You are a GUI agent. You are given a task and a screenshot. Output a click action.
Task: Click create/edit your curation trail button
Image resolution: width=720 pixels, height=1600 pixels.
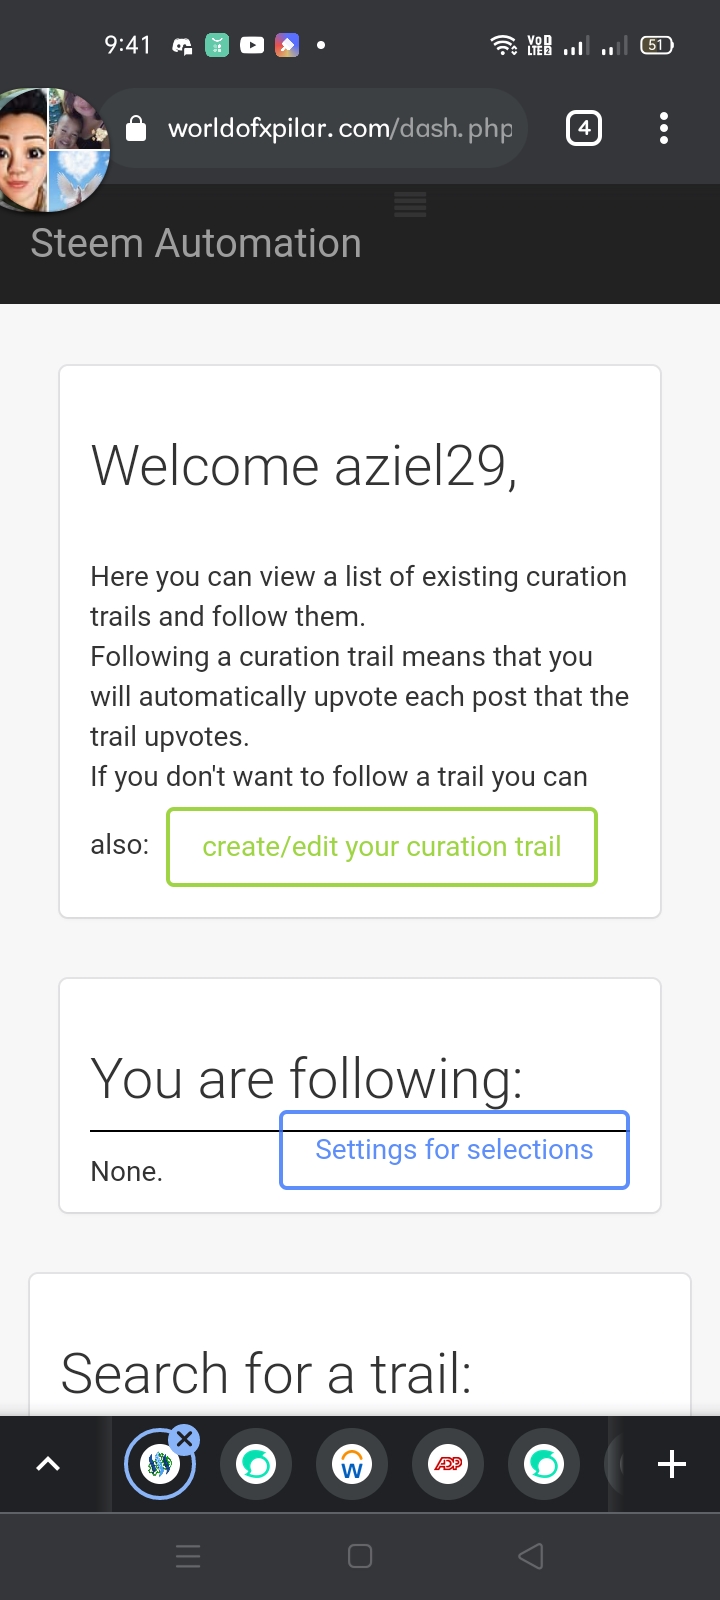pyautogui.click(x=382, y=847)
